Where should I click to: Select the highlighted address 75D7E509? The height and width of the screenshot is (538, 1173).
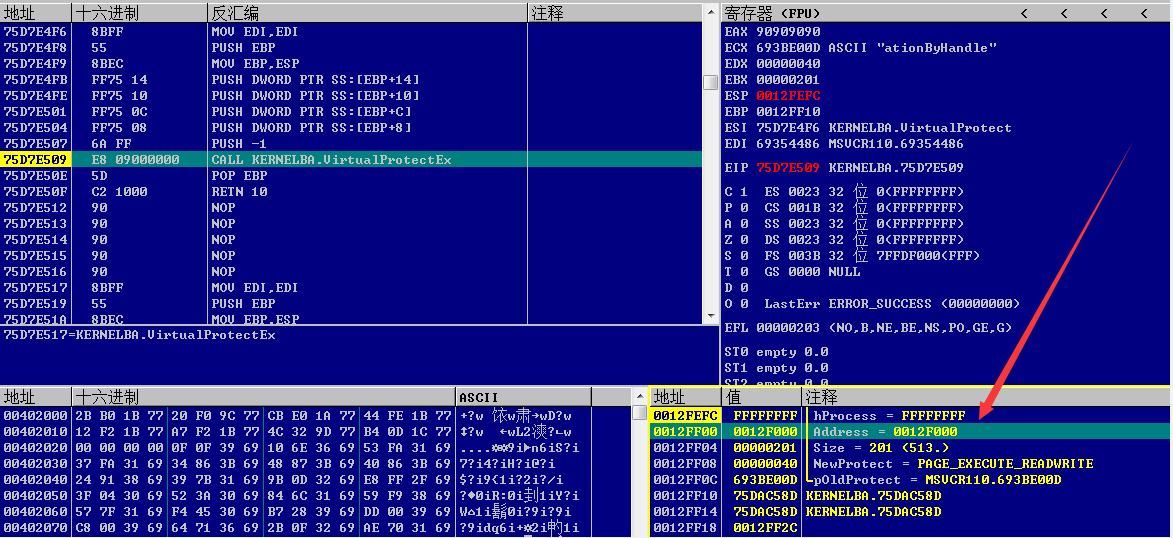[x=35, y=159]
